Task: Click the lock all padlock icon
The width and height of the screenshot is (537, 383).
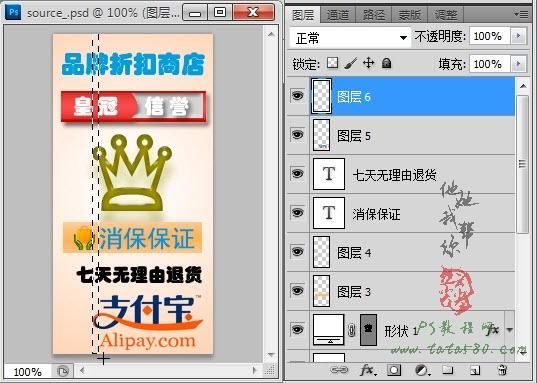Action: [x=387, y=63]
